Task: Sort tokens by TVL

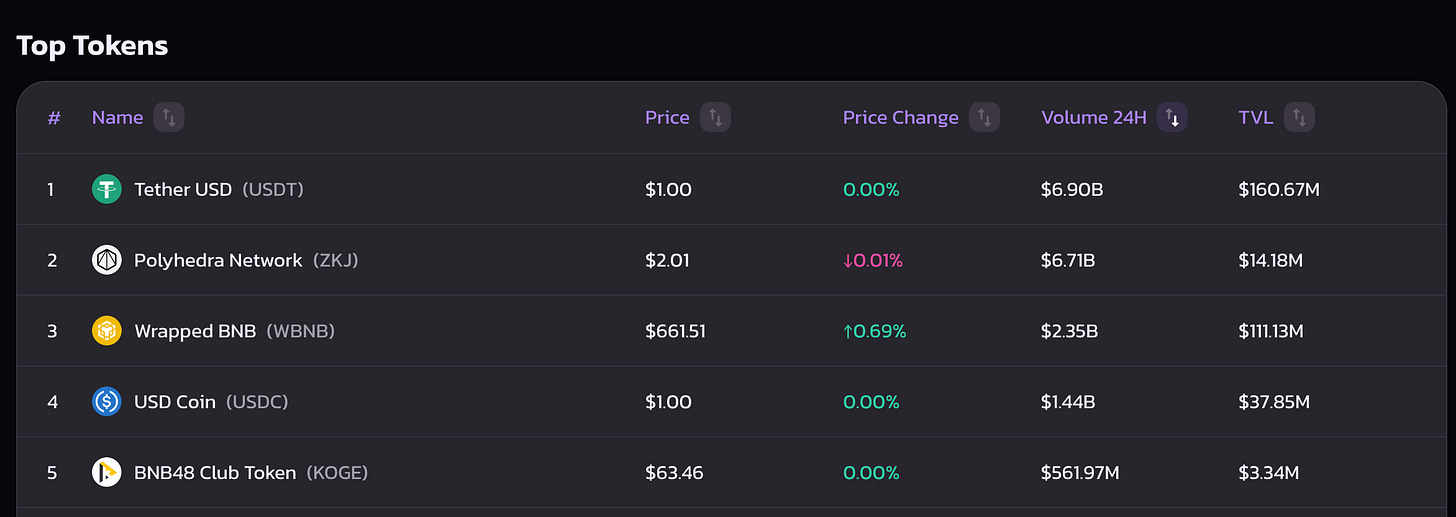Action: 1299,118
